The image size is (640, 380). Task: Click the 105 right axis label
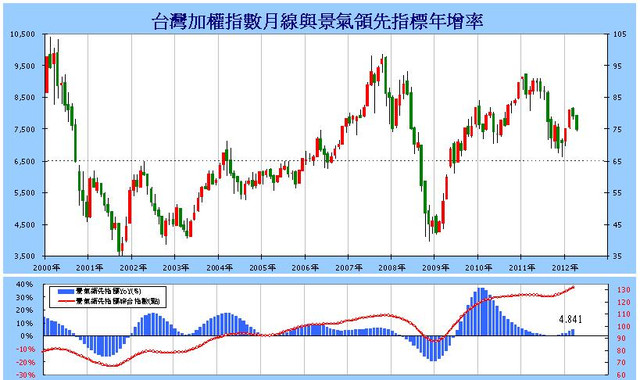click(620, 34)
